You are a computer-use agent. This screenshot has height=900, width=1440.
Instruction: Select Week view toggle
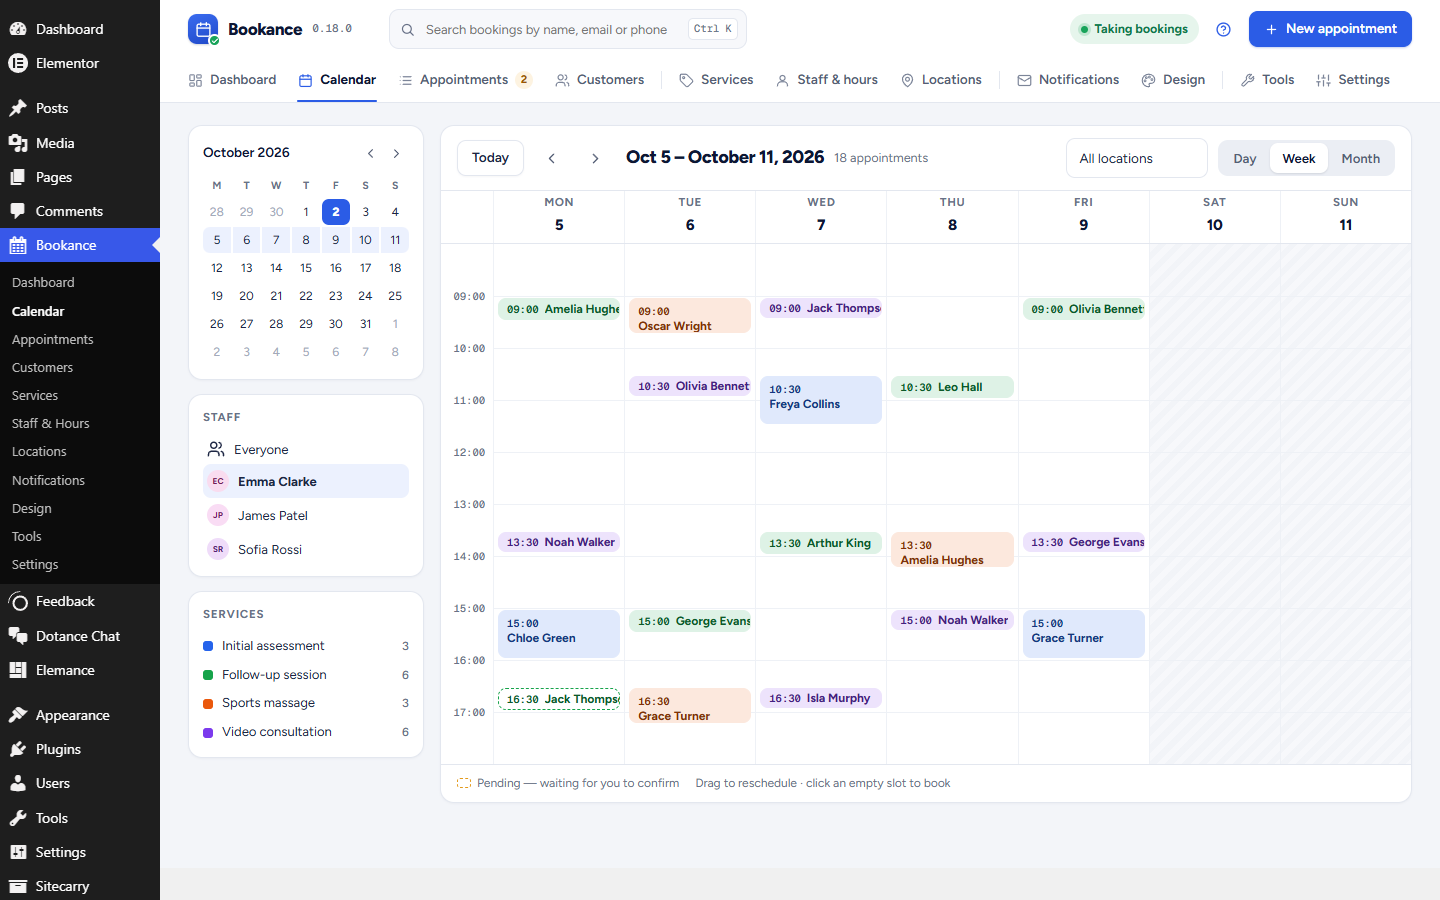[x=1299, y=158]
